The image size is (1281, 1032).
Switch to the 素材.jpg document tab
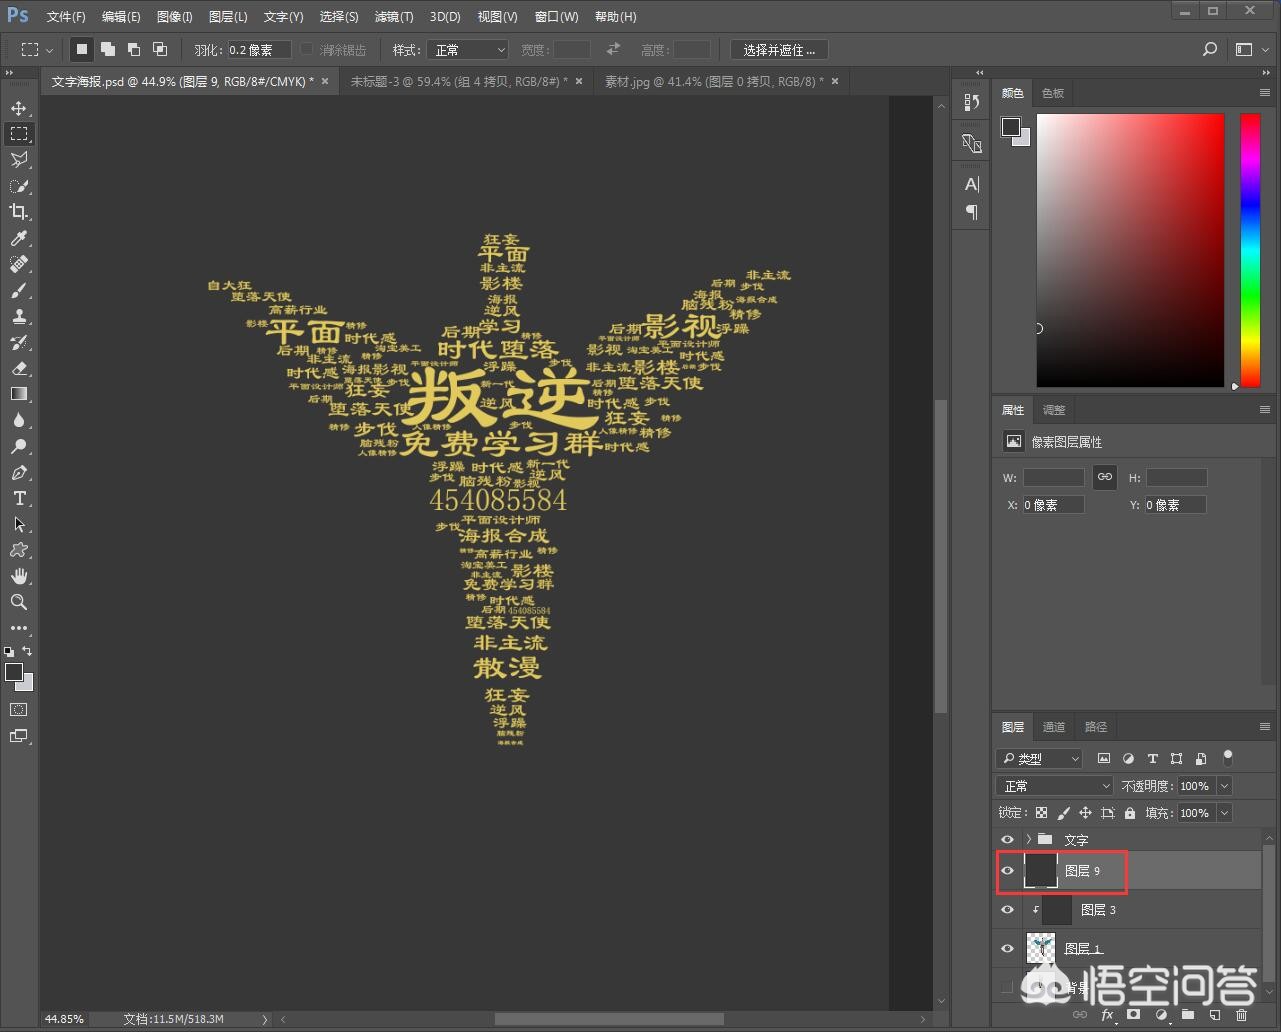coord(714,81)
